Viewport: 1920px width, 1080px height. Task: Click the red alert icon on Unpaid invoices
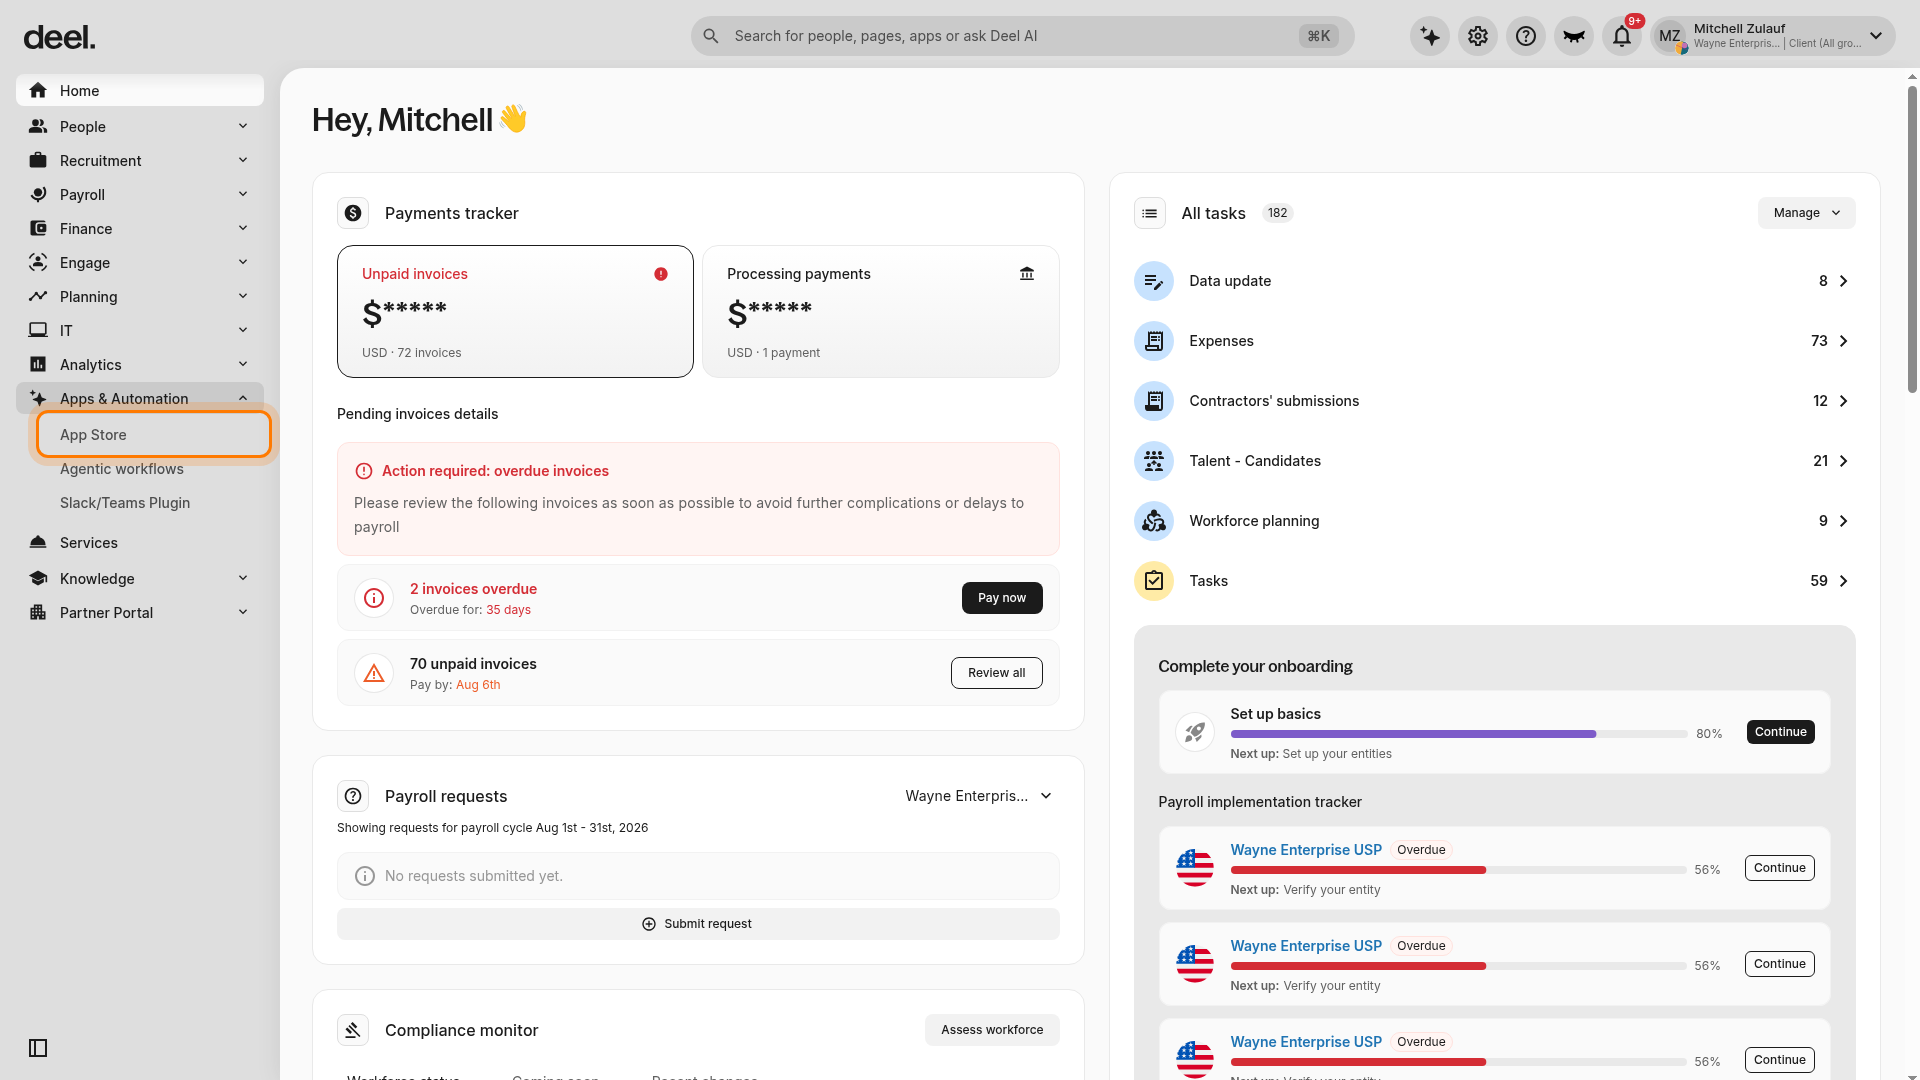pos(661,274)
